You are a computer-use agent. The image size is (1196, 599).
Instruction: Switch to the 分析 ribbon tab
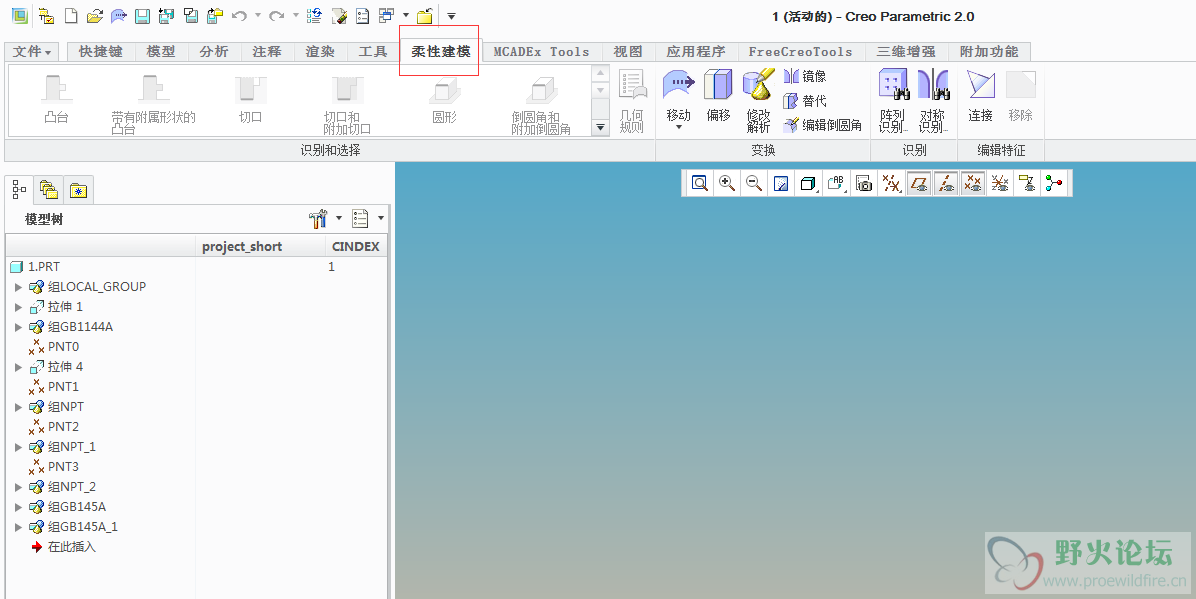214,52
